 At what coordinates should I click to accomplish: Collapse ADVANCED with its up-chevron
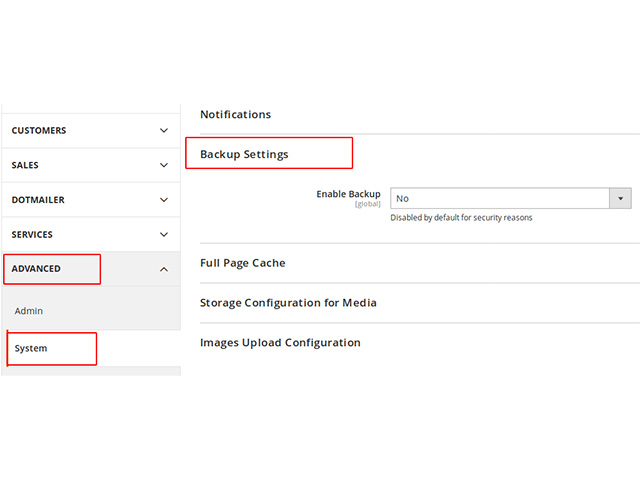164,269
